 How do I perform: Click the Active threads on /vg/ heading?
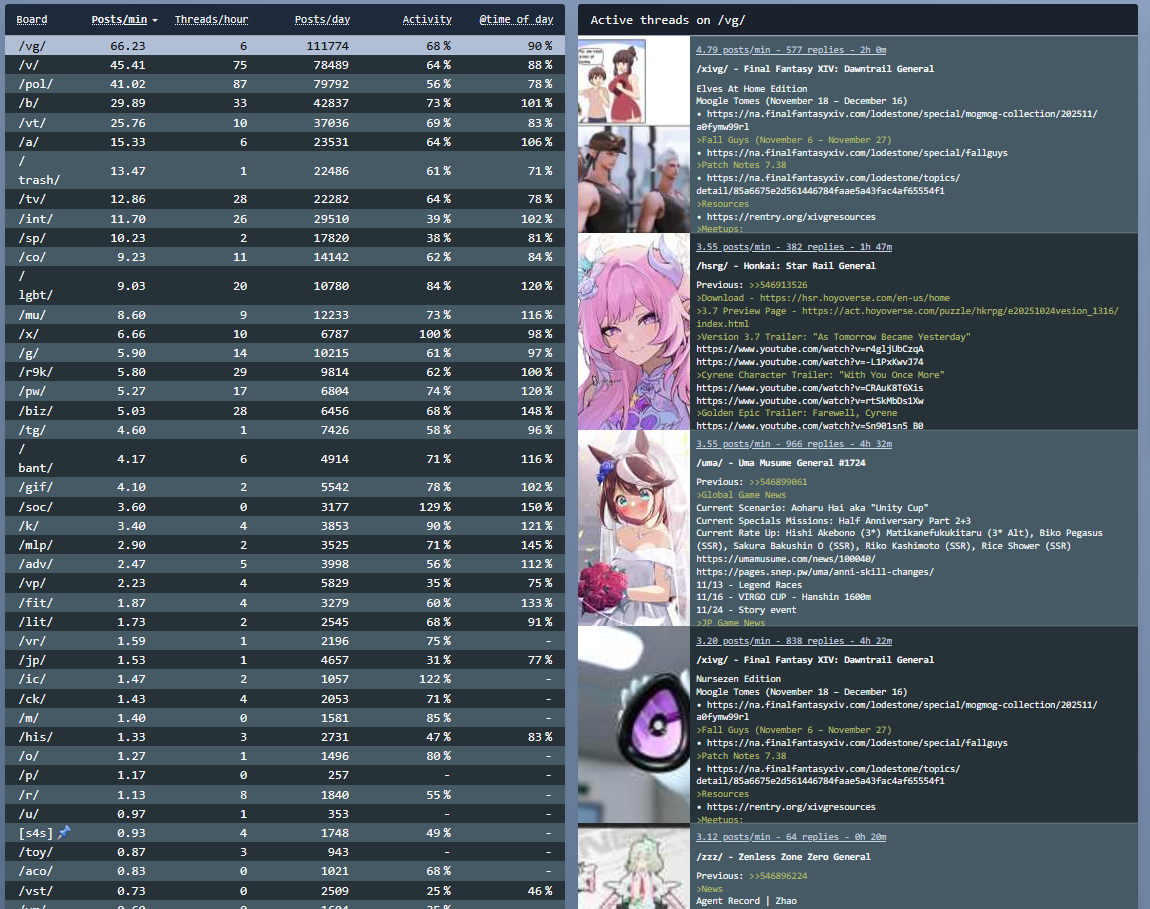click(667, 21)
